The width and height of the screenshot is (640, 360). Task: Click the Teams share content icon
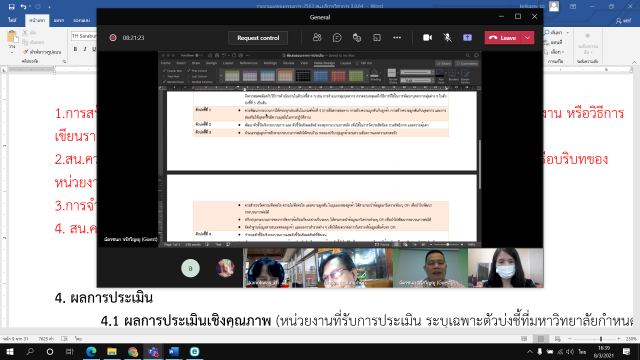pos(467,38)
